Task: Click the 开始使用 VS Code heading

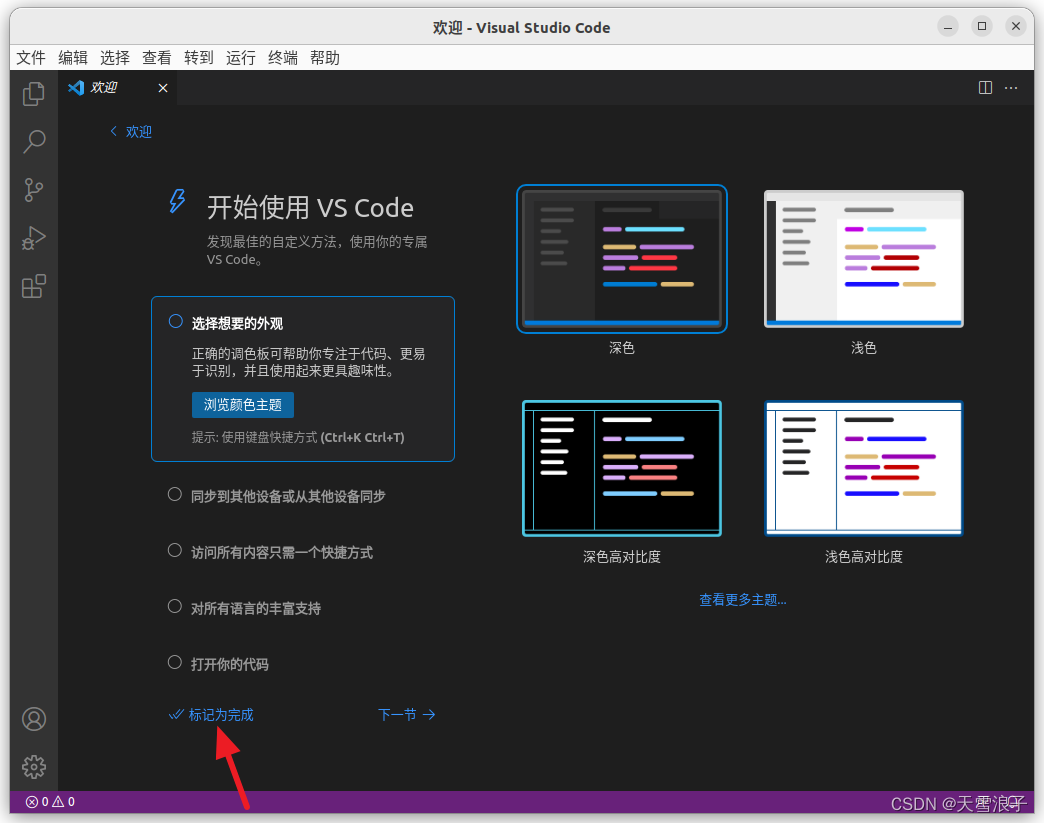Action: [x=310, y=208]
